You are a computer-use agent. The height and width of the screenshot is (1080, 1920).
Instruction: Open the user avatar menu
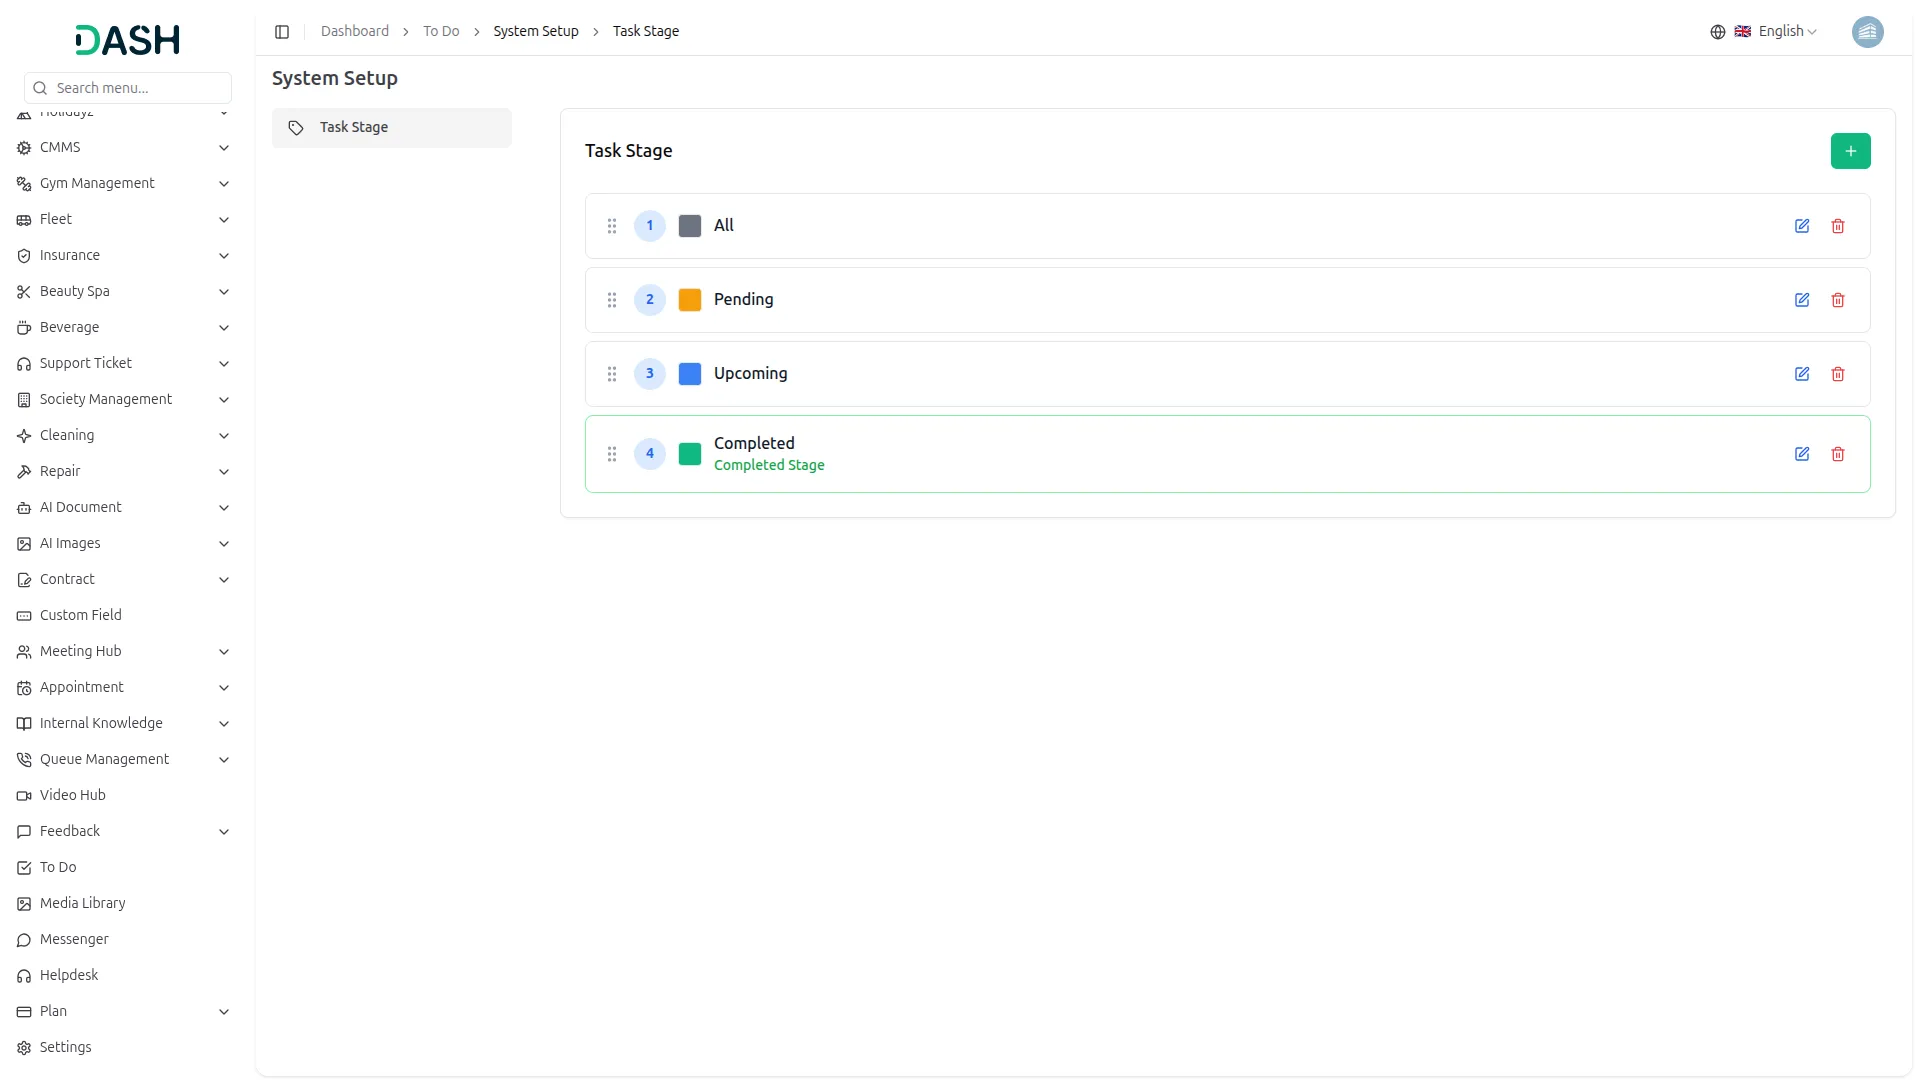coord(1867,32)
